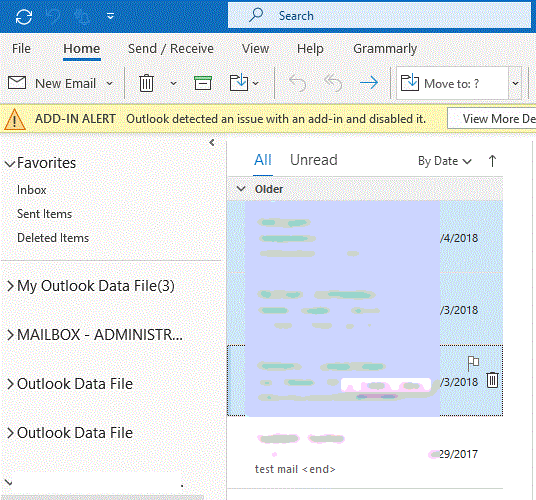536x500 pixels.
Task: Select the 'test mail <end>' message
Action: [x=365, y=453]
